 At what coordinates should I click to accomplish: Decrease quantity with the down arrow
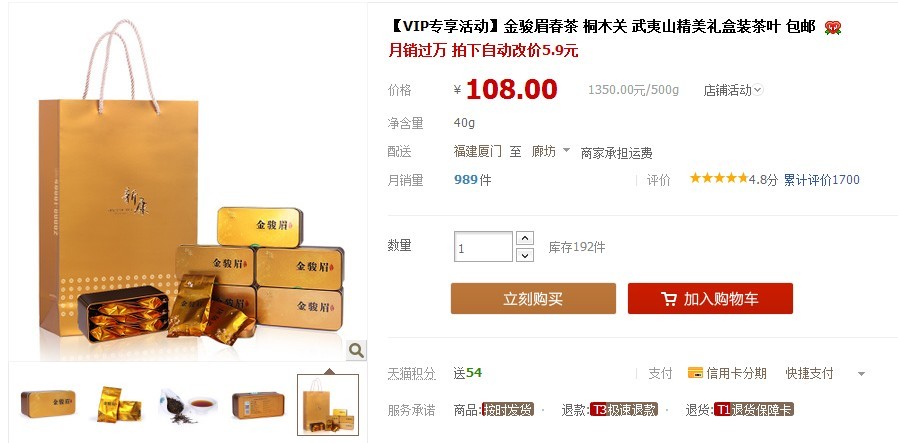point(525,255)
